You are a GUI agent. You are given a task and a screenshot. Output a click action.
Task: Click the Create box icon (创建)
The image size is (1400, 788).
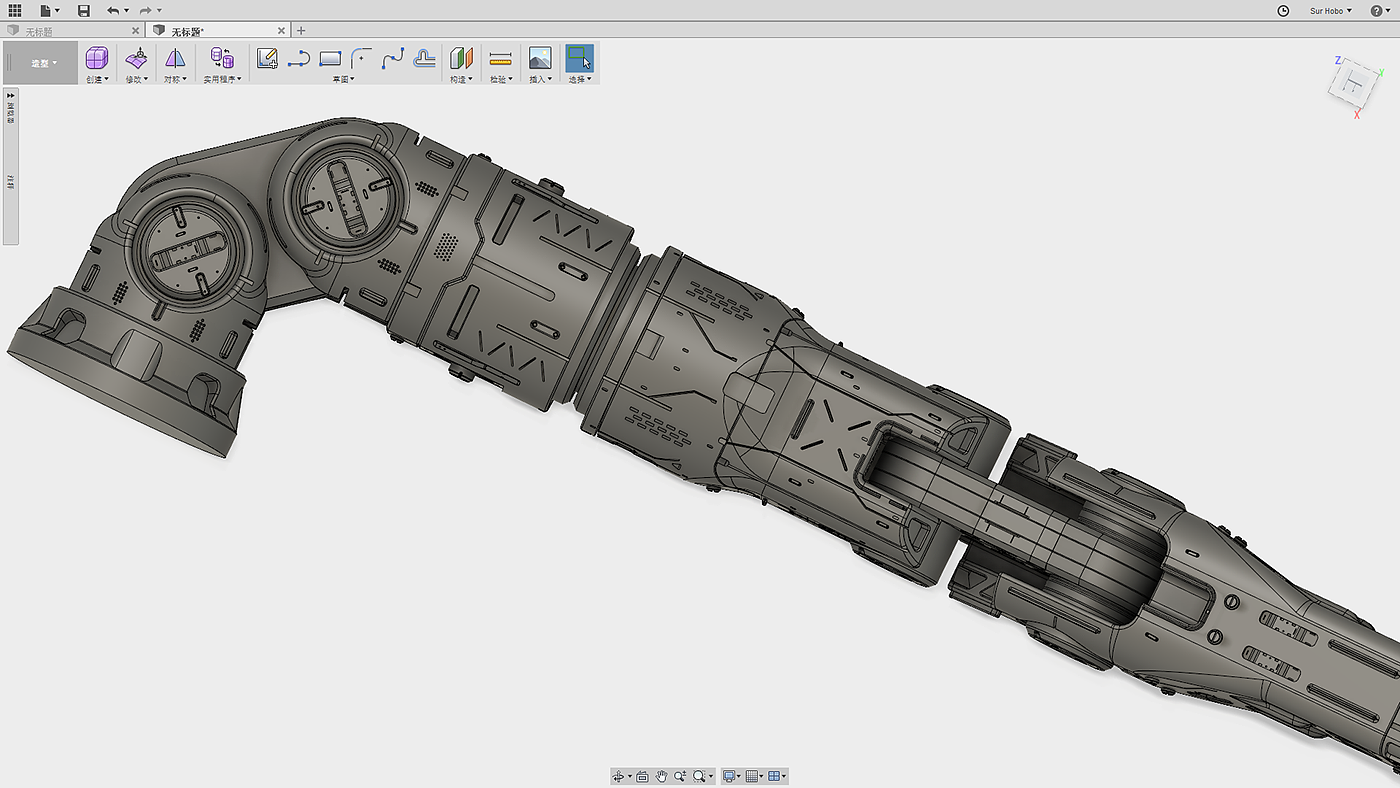tap(97, 58)
